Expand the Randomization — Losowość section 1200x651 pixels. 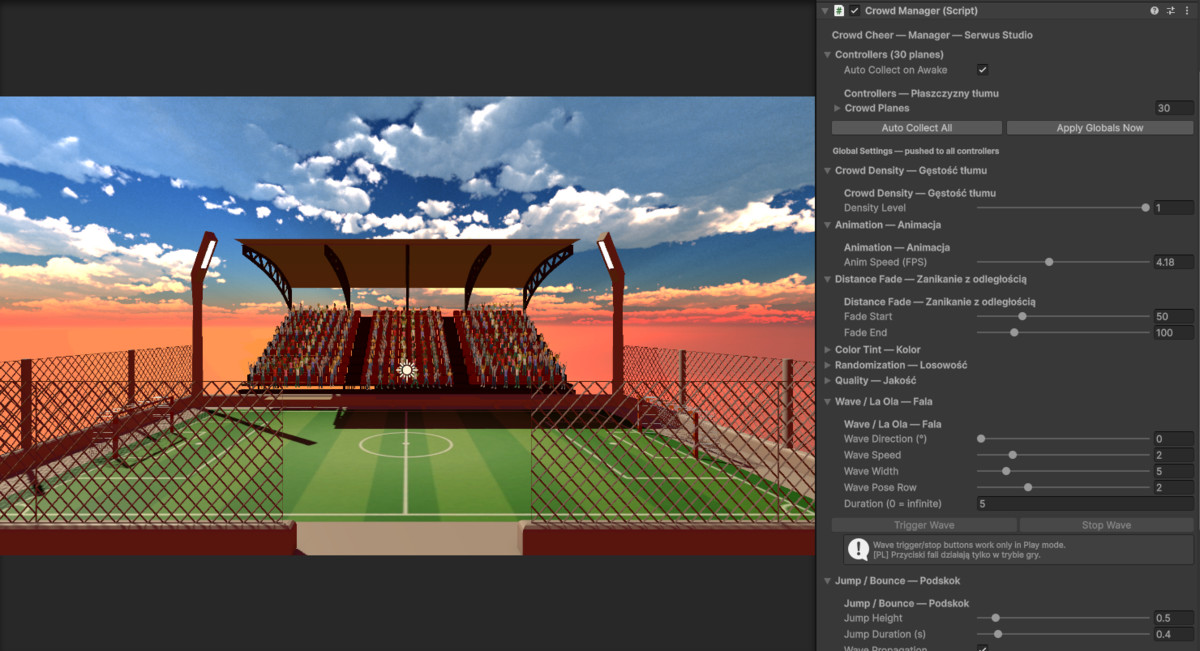coord(827,365)
